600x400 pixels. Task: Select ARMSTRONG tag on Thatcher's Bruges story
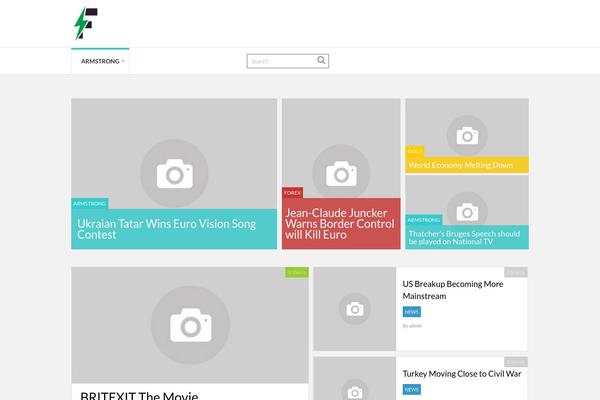[424, 220]
